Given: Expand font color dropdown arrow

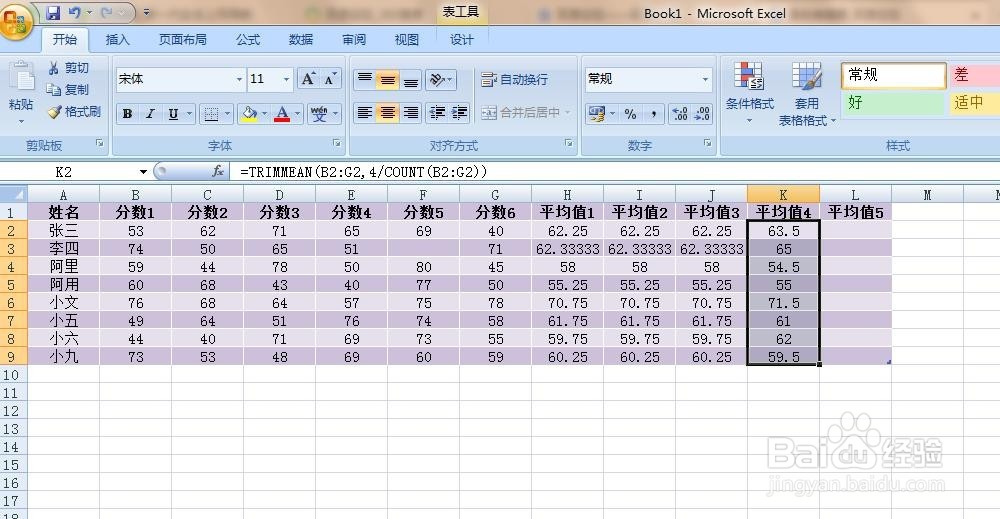Looking at the screenshot, I should coord(297,113).
